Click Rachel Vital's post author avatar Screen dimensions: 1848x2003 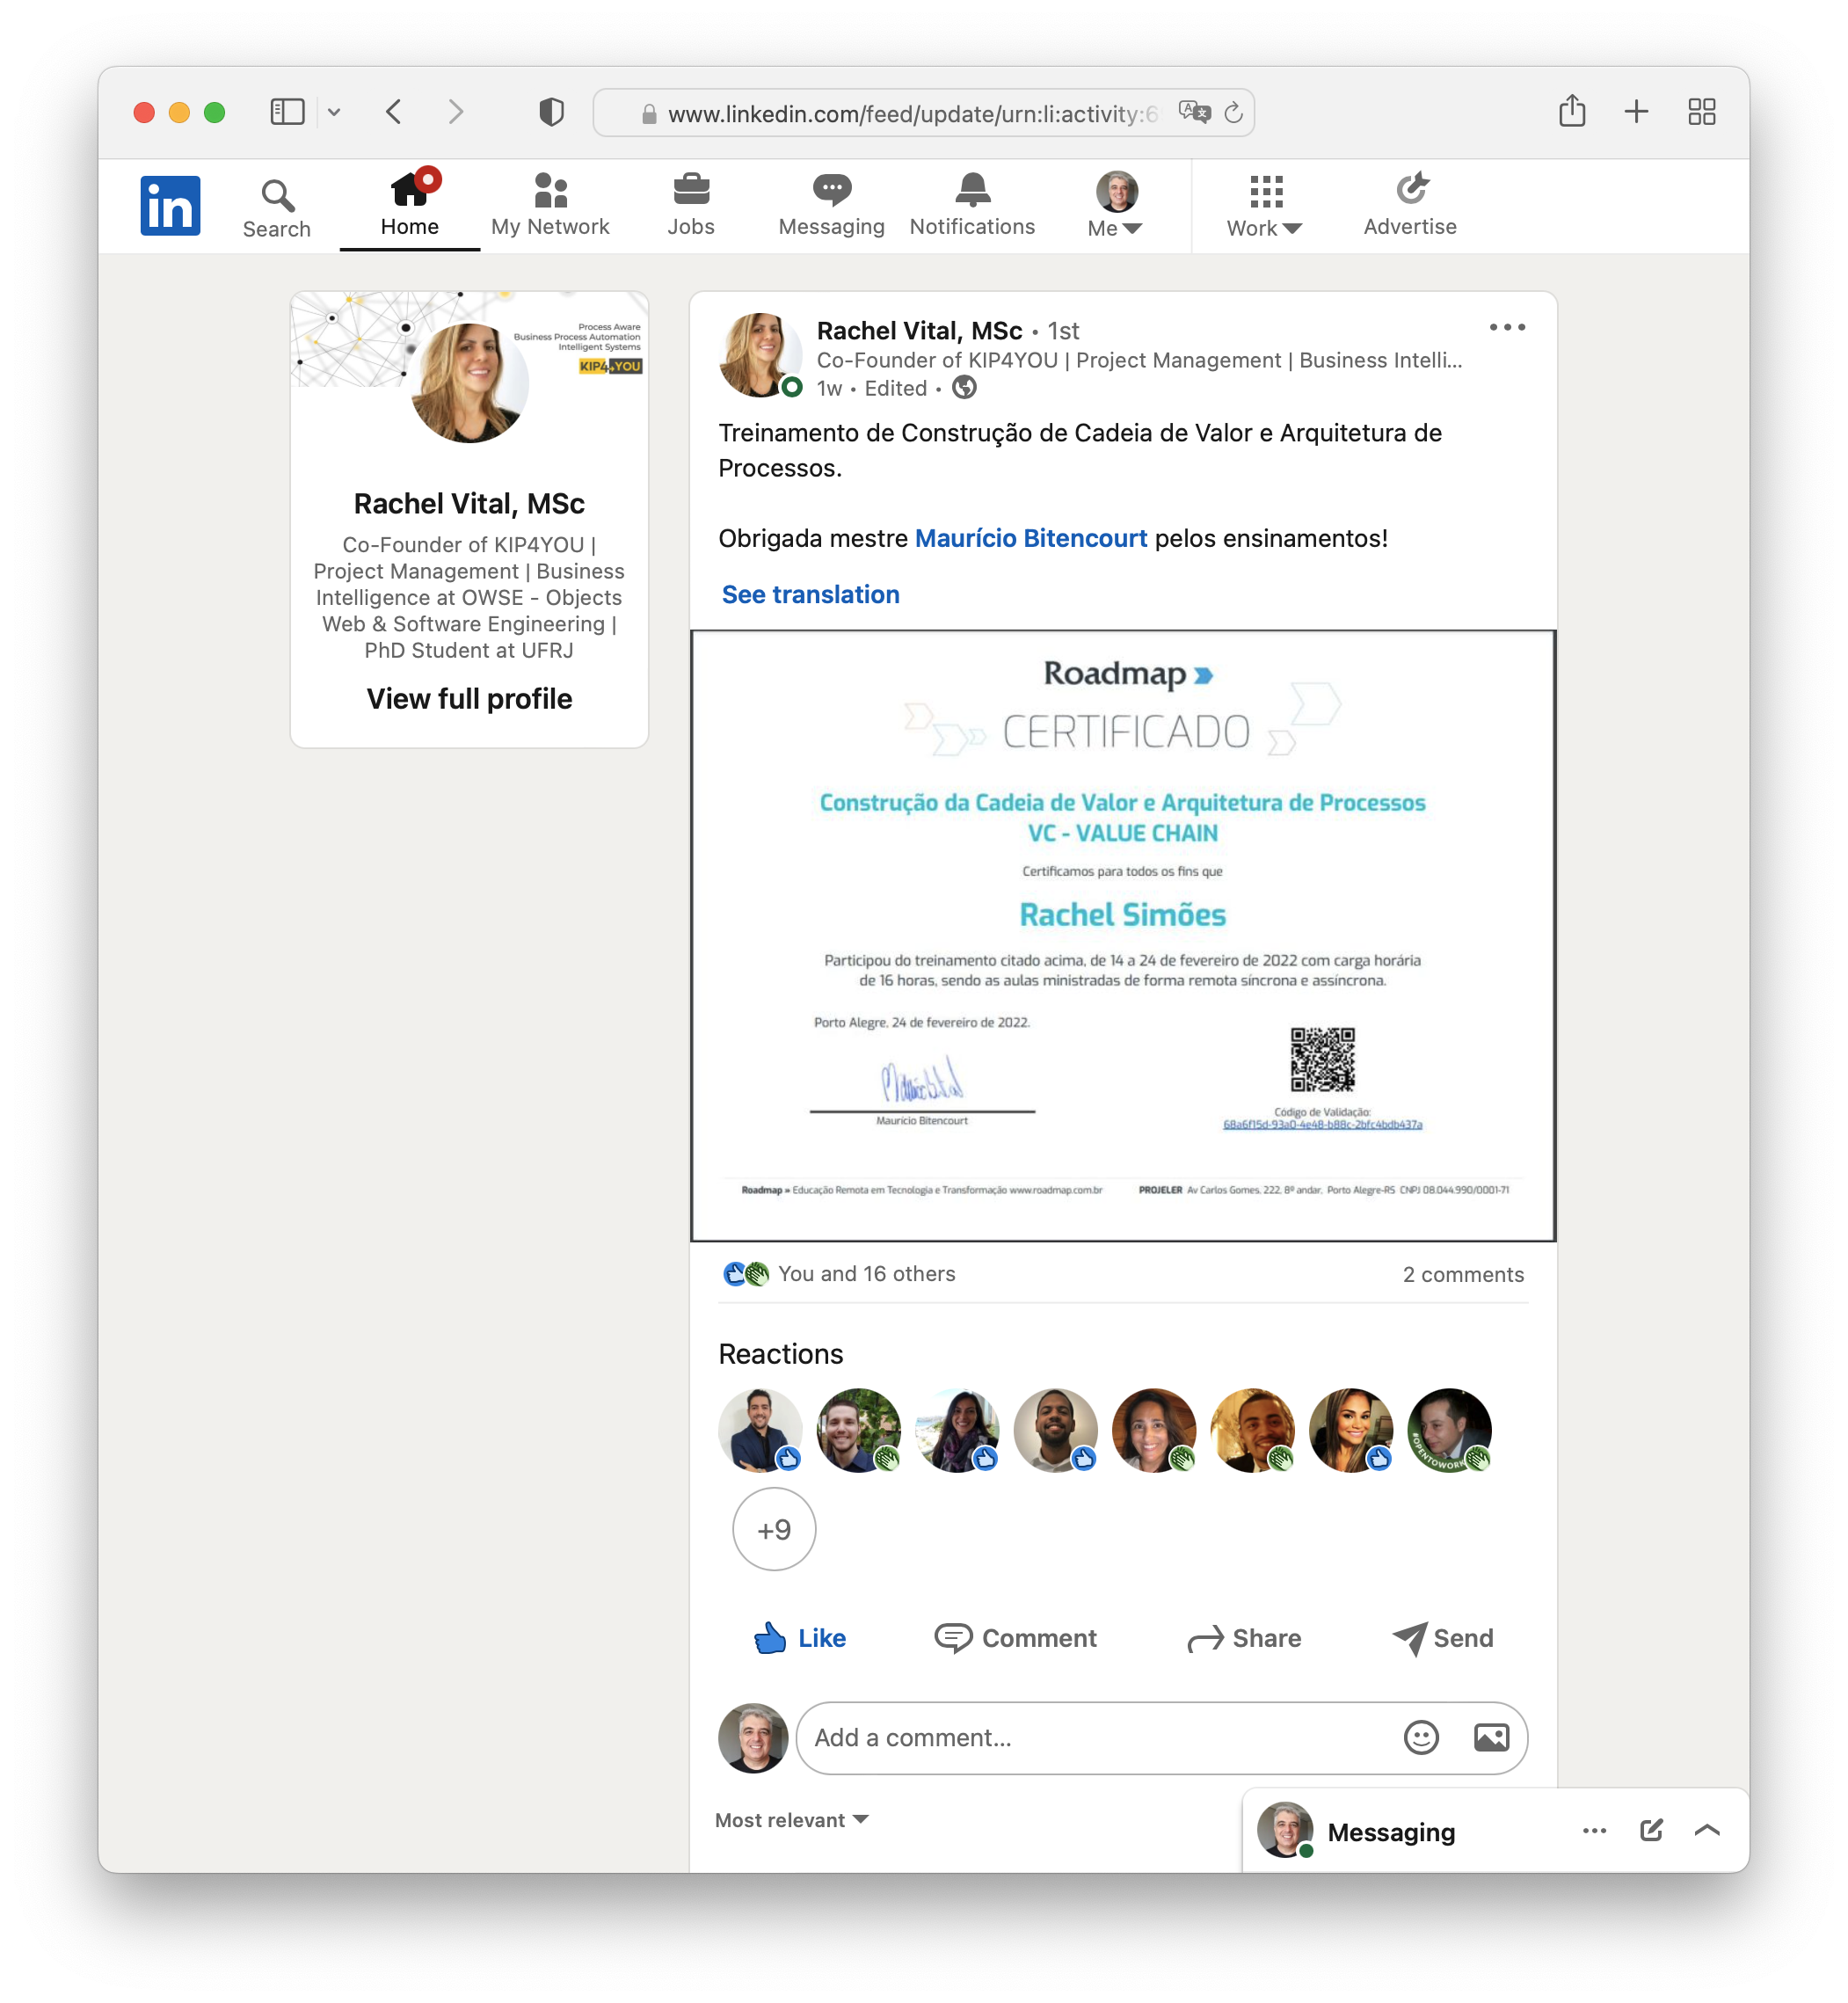[x=760, y=355]
